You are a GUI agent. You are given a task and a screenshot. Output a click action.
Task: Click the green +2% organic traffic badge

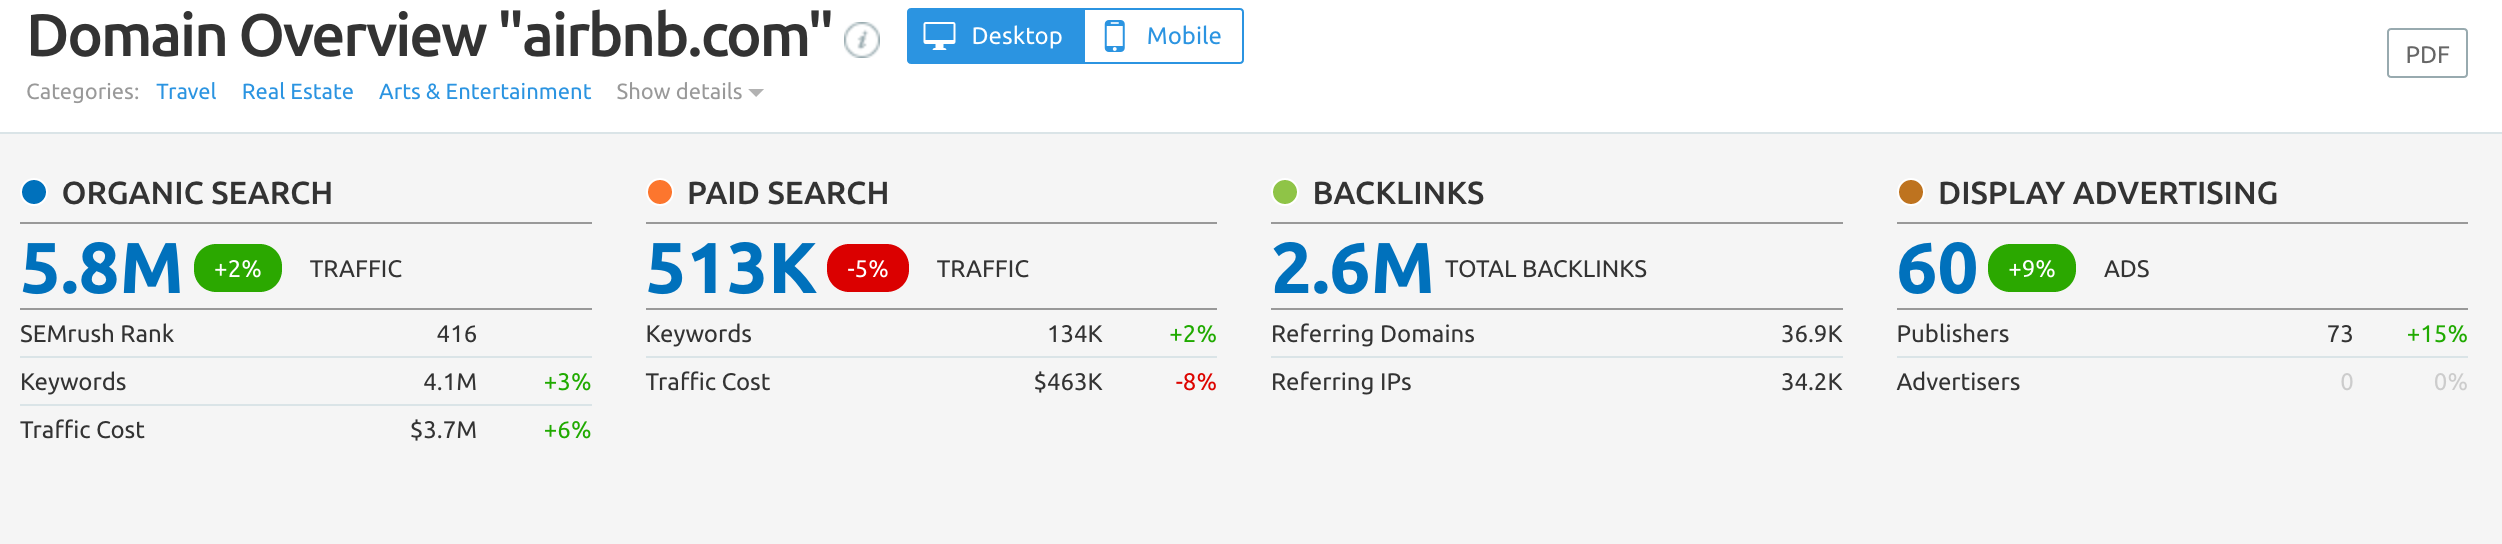(x=238, y=268)
